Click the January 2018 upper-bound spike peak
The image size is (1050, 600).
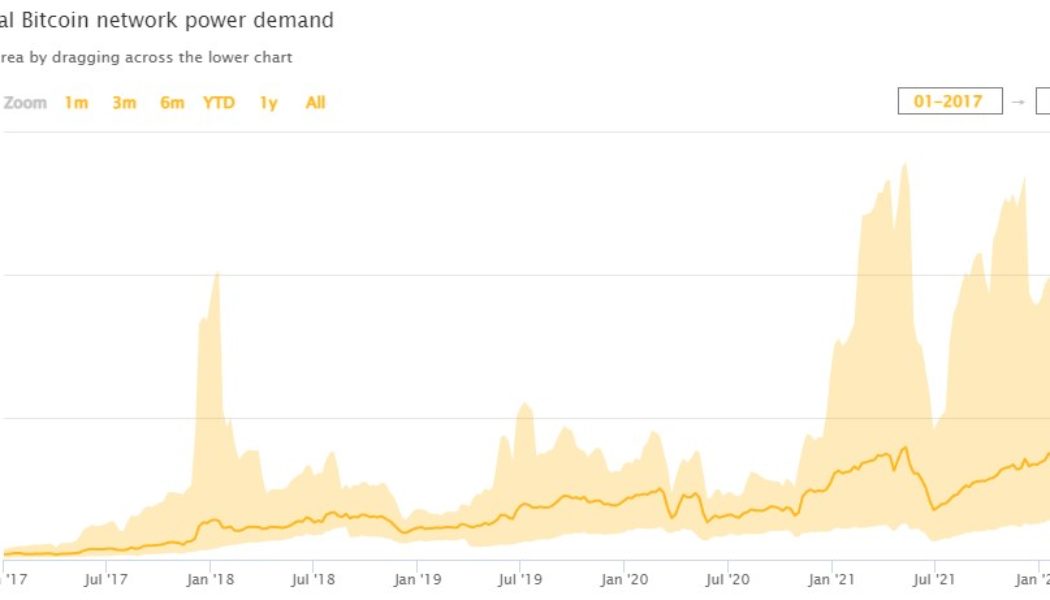click(216, 273)
